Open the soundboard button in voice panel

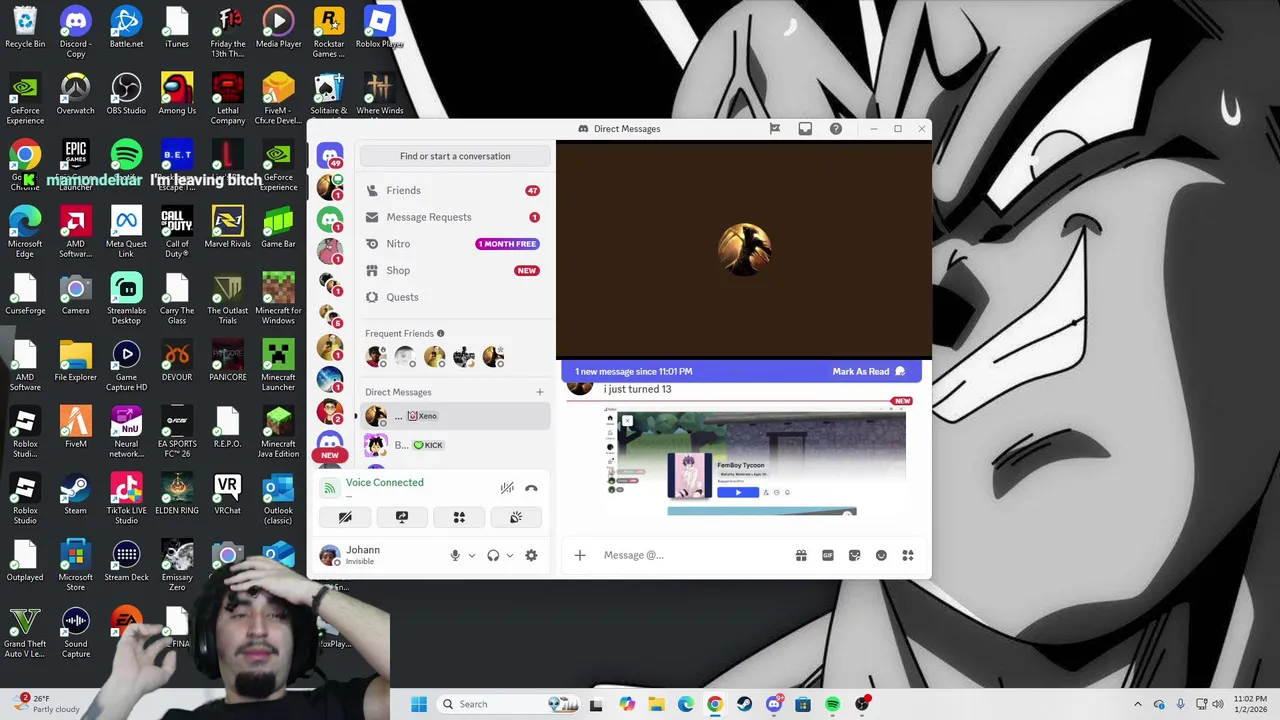[x=516, y=517]
